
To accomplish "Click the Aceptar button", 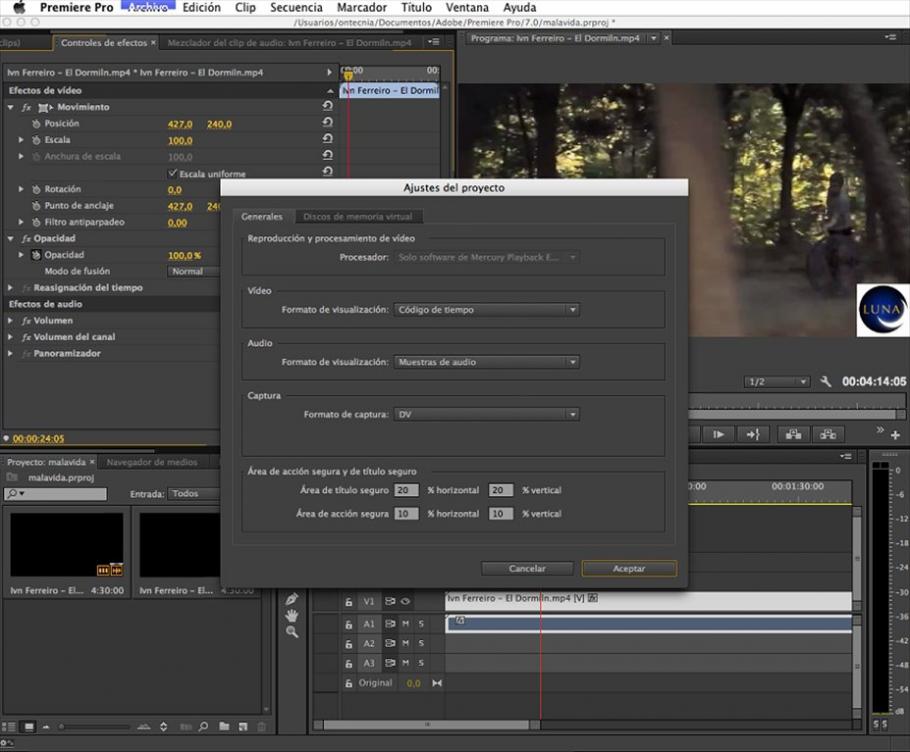I will [629, 567].
